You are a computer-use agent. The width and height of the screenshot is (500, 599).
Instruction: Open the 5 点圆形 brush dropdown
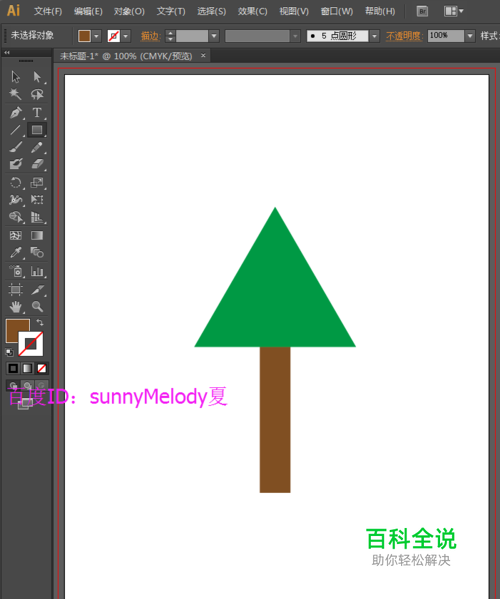click(x=374, y=36)
